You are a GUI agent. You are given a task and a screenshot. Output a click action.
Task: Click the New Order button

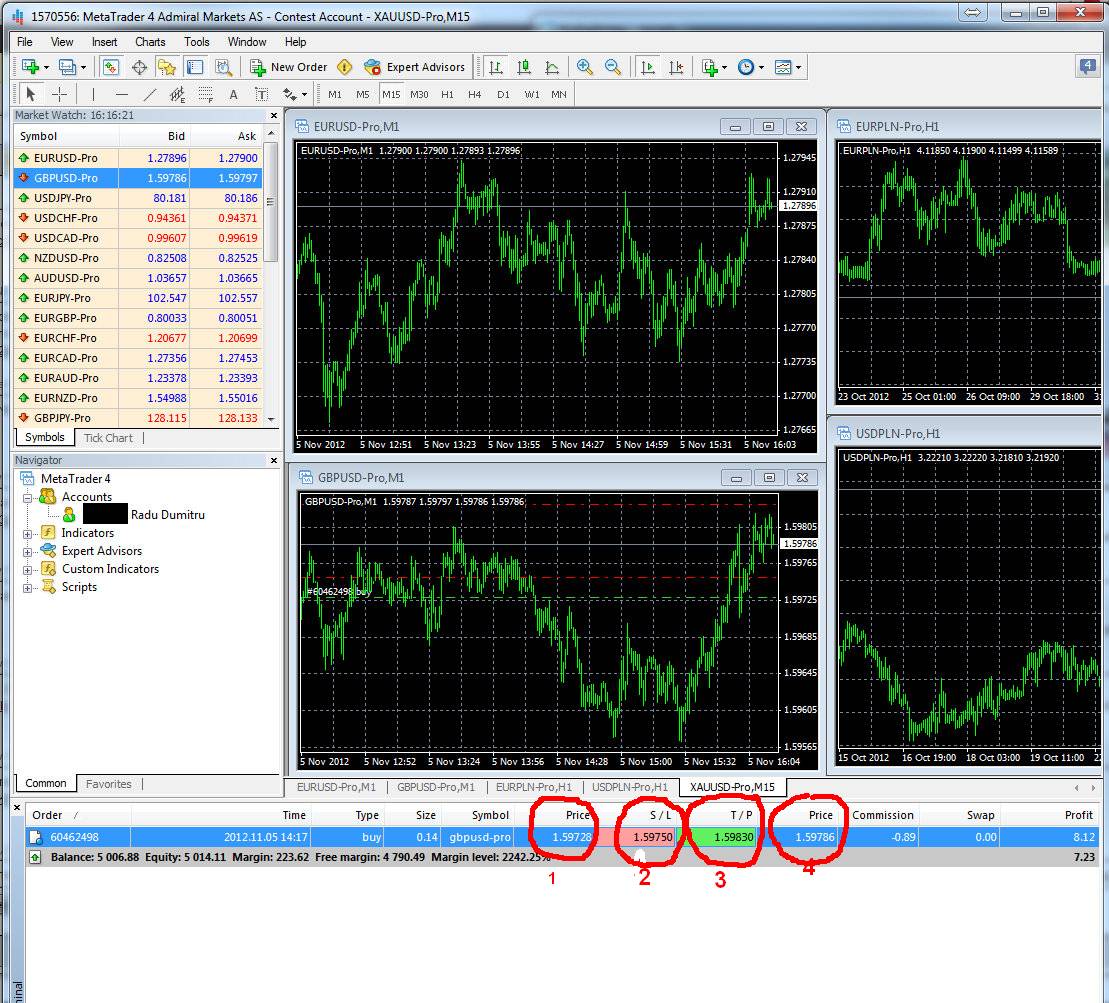click(289, 67)
